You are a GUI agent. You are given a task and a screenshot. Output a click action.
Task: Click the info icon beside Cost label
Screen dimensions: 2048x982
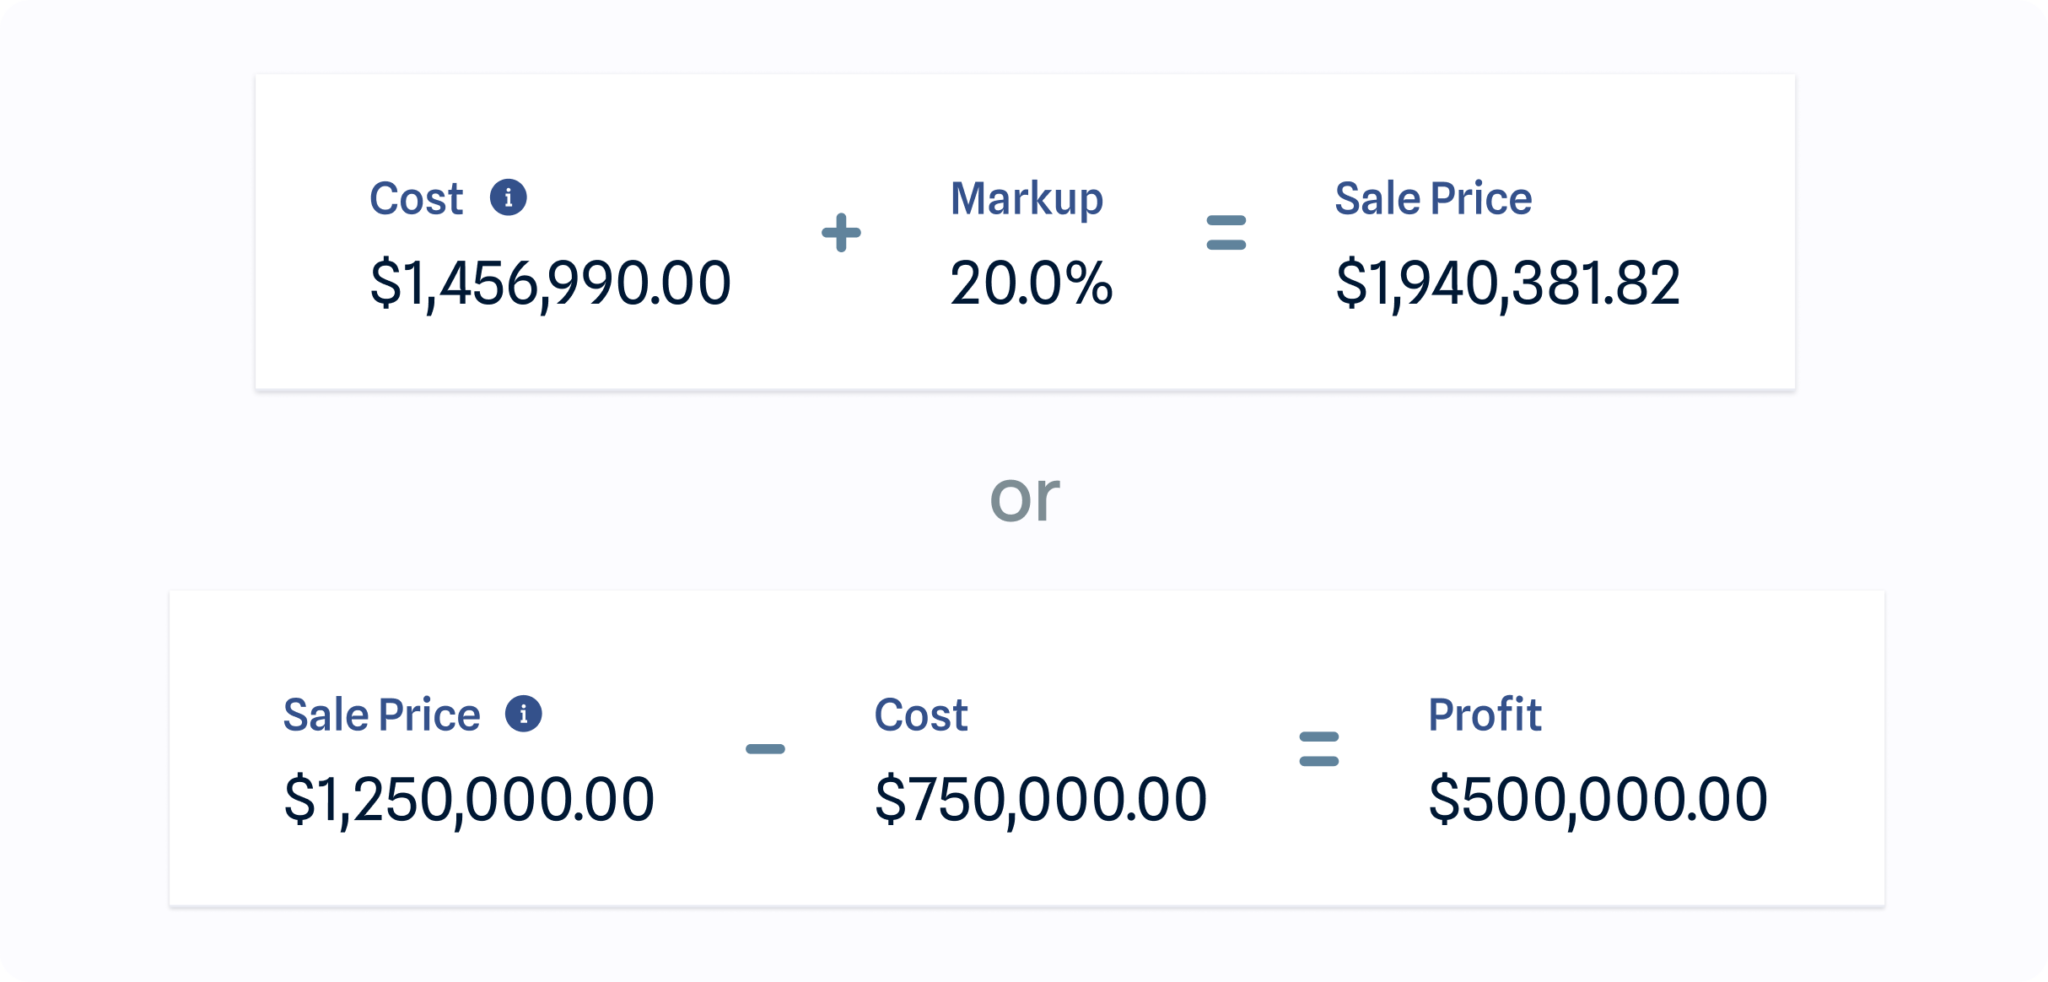[508, 197]
